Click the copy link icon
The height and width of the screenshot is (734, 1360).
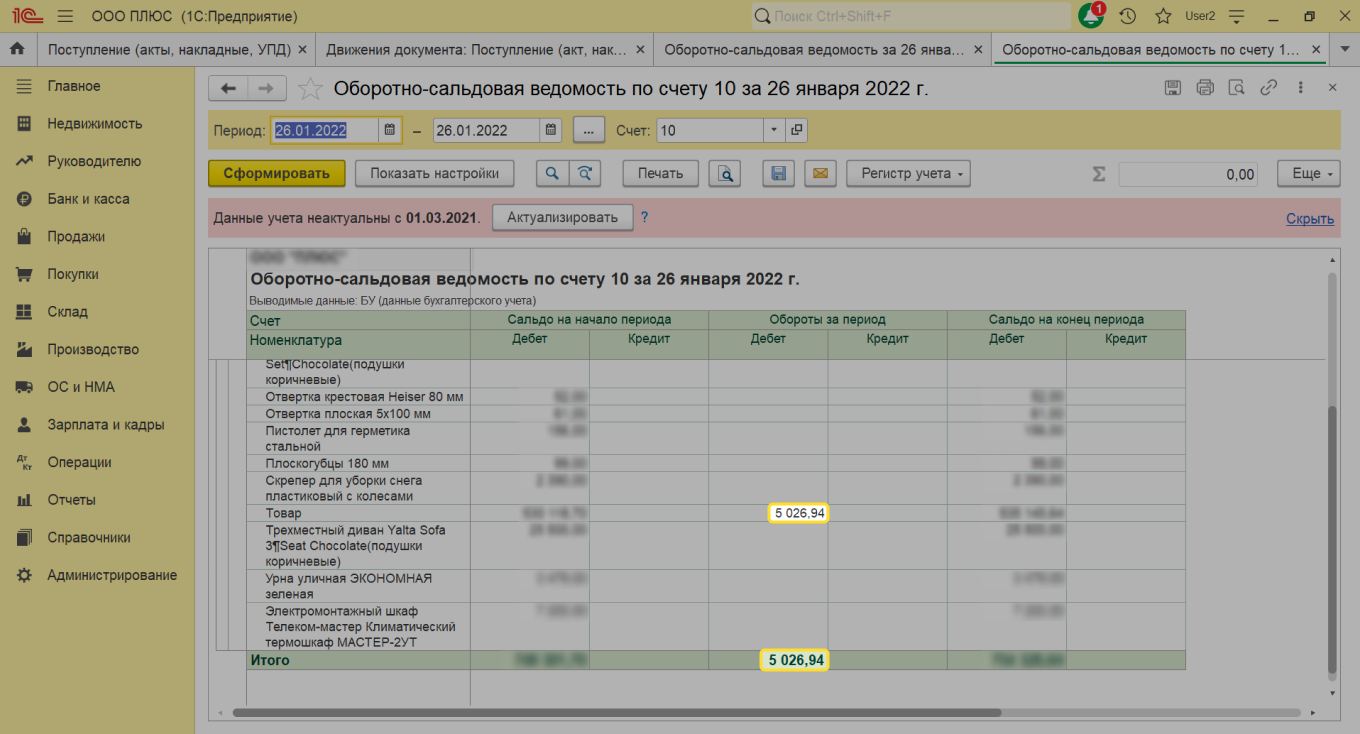pyautogui.click(x=1268, y=88)
